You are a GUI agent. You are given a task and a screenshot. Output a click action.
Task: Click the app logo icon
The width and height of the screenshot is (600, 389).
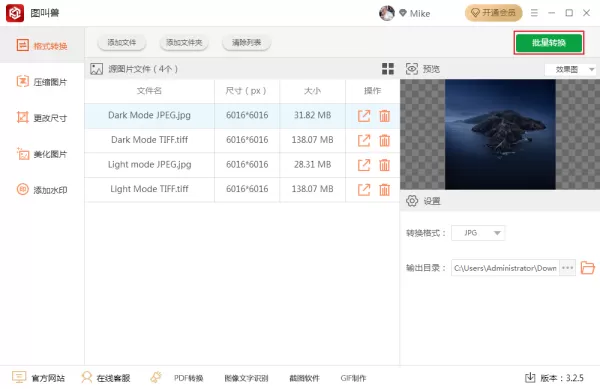15,13
